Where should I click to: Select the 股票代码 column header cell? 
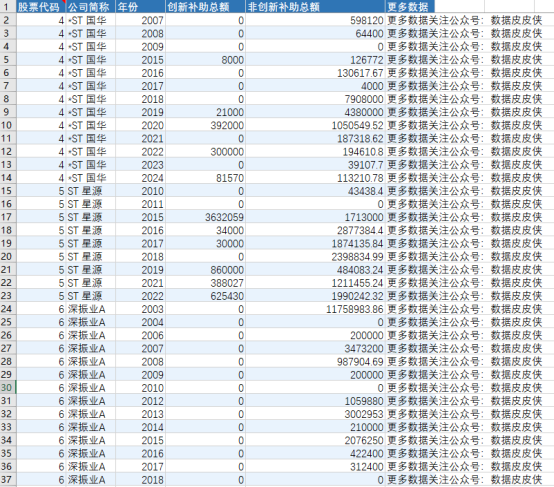[41, 7]
